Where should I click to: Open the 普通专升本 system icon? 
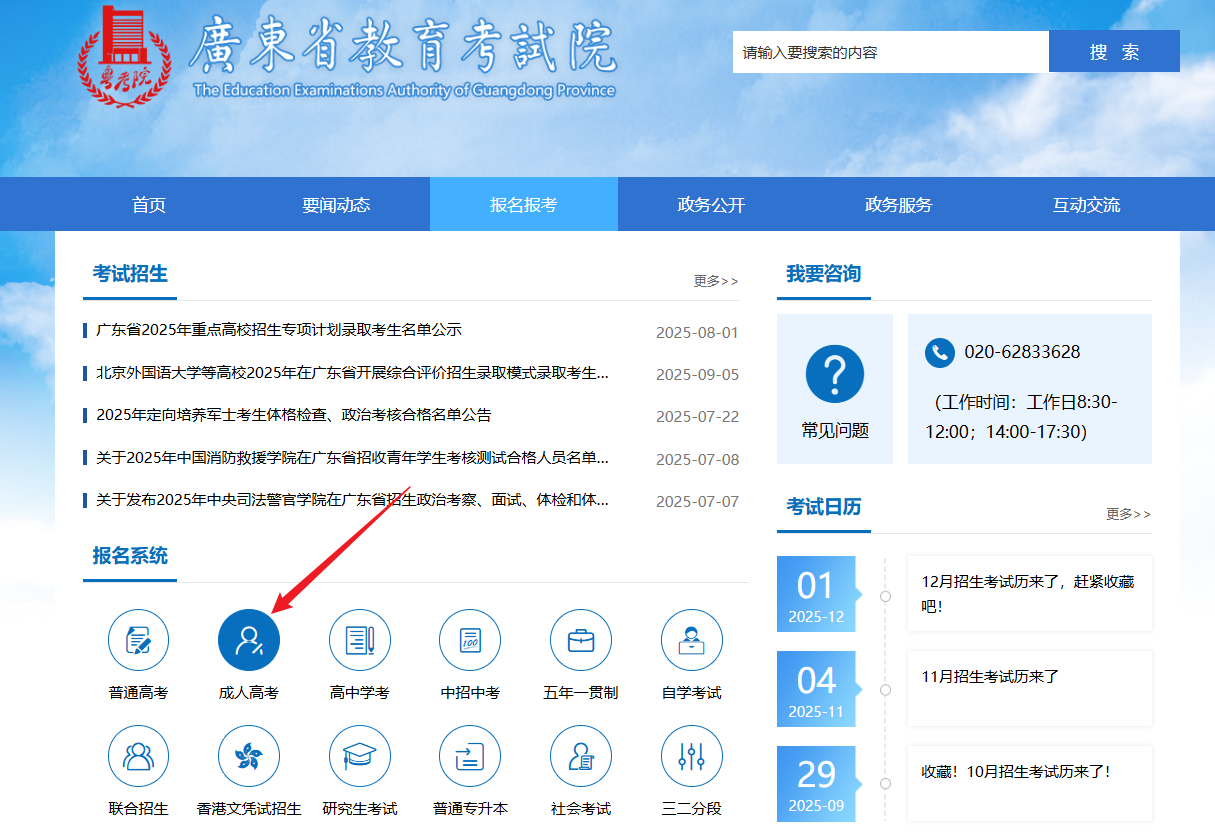[470, 756]
